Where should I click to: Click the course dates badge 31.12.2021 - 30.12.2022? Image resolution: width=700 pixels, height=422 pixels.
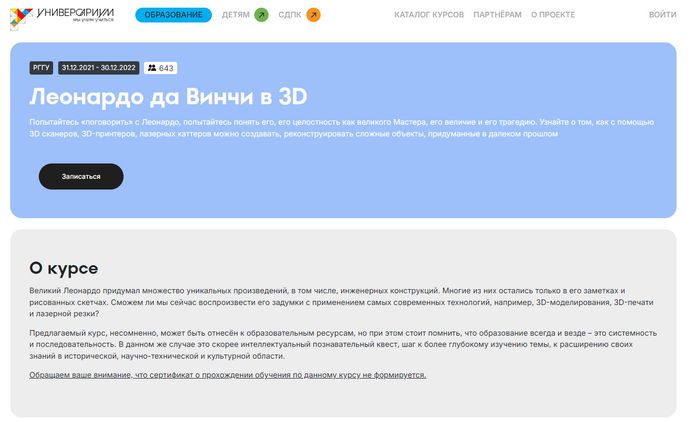99,68
